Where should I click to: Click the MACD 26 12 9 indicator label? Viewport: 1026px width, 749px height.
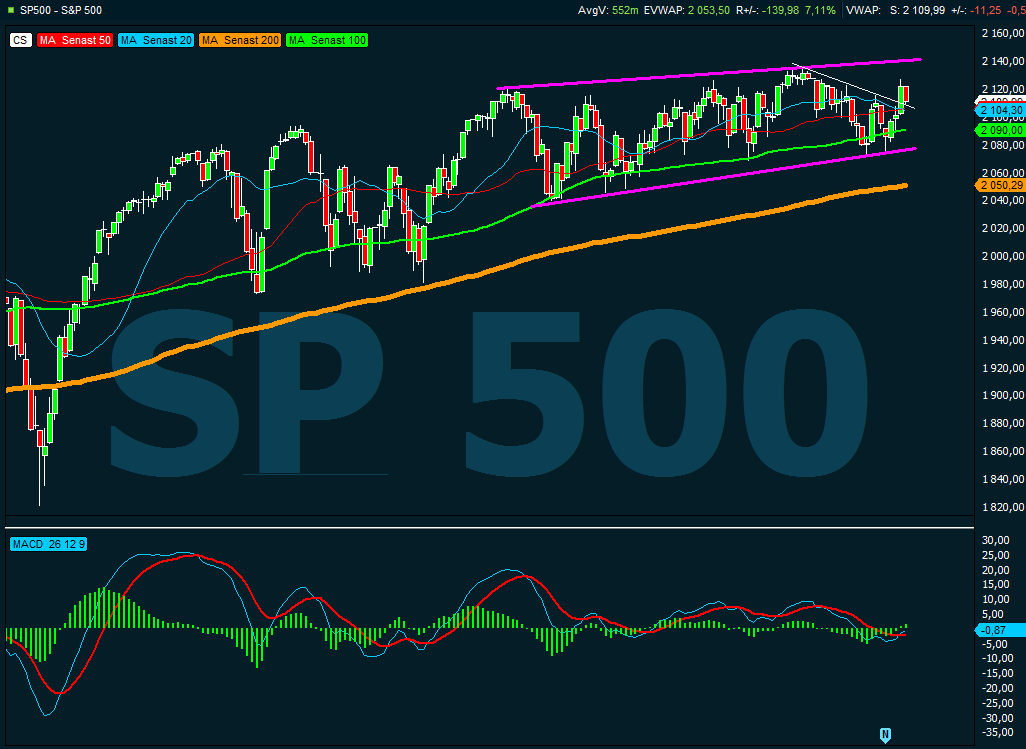48,544
